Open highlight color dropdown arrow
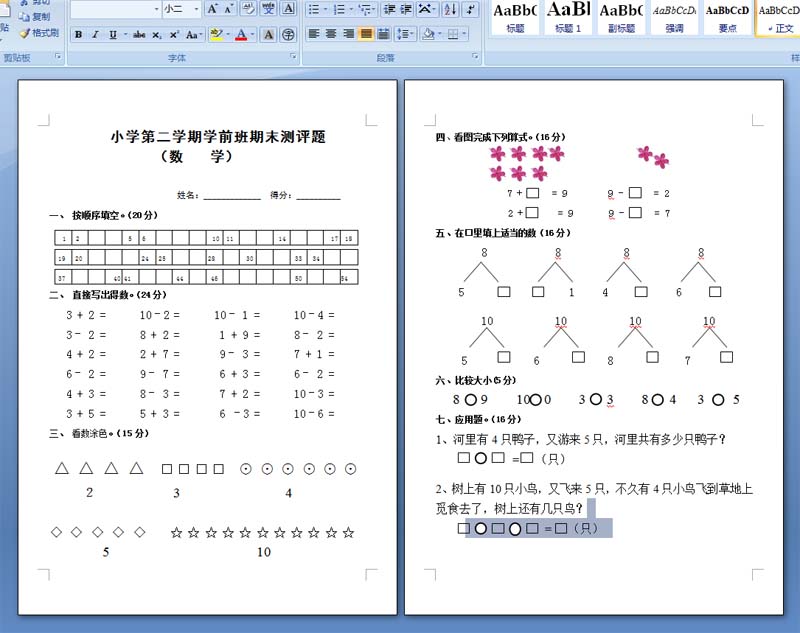This screenshot has height=633, width=800. (x=228, y=35)
